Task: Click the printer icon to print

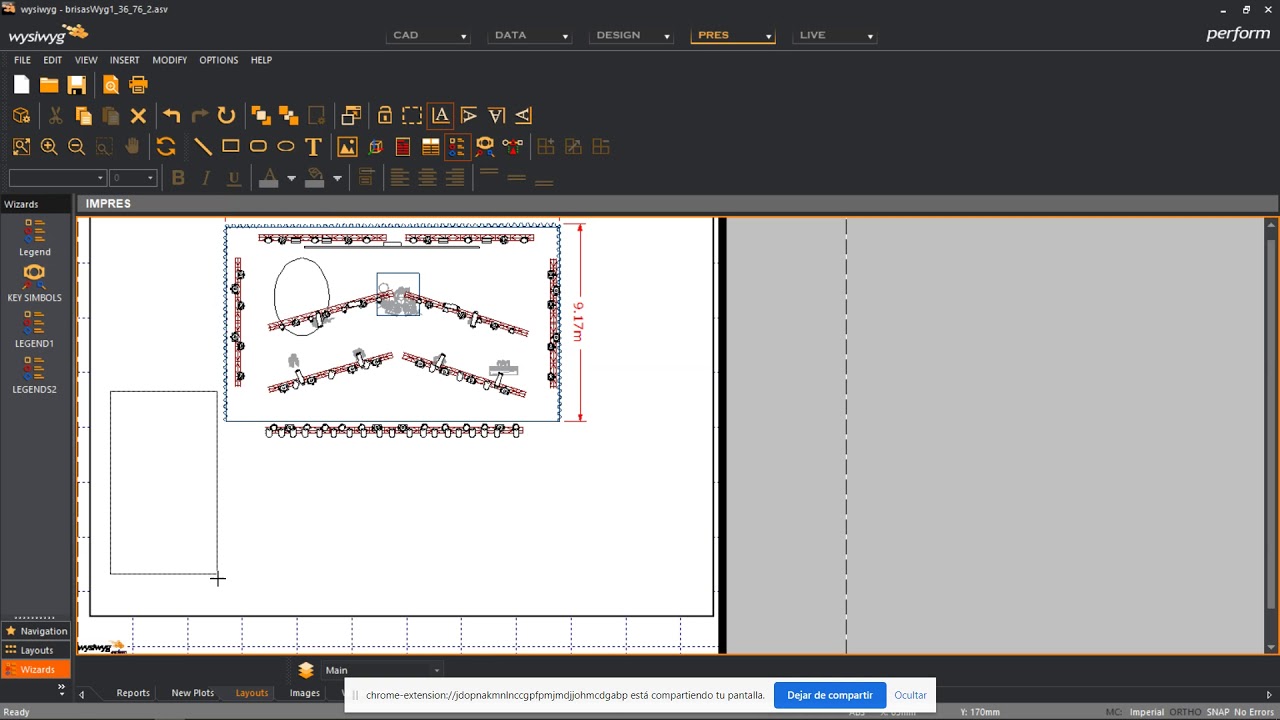Action: 138,86
